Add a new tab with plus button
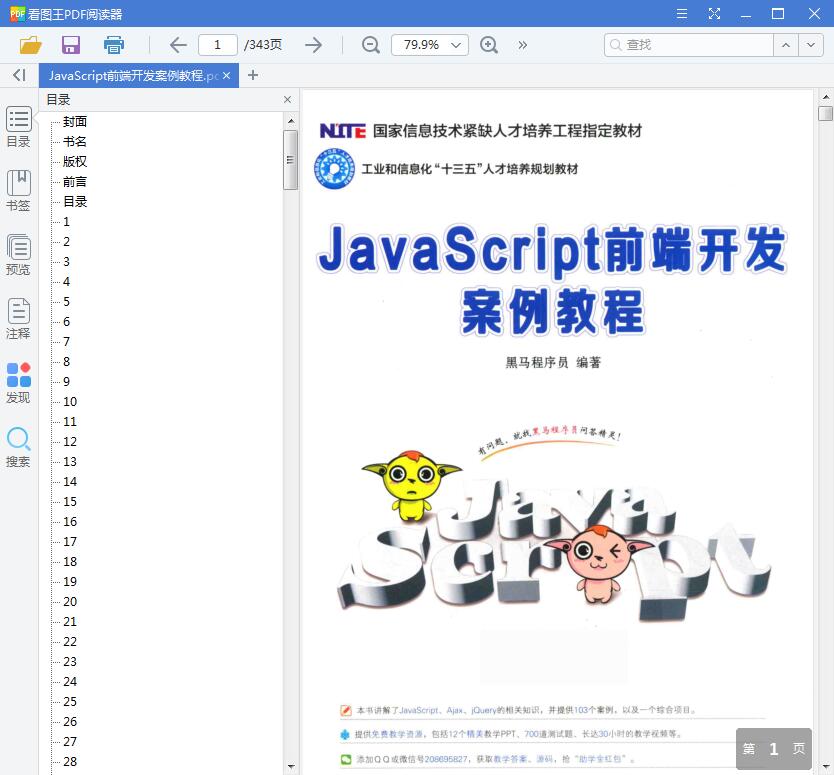 tap(253, 75)
